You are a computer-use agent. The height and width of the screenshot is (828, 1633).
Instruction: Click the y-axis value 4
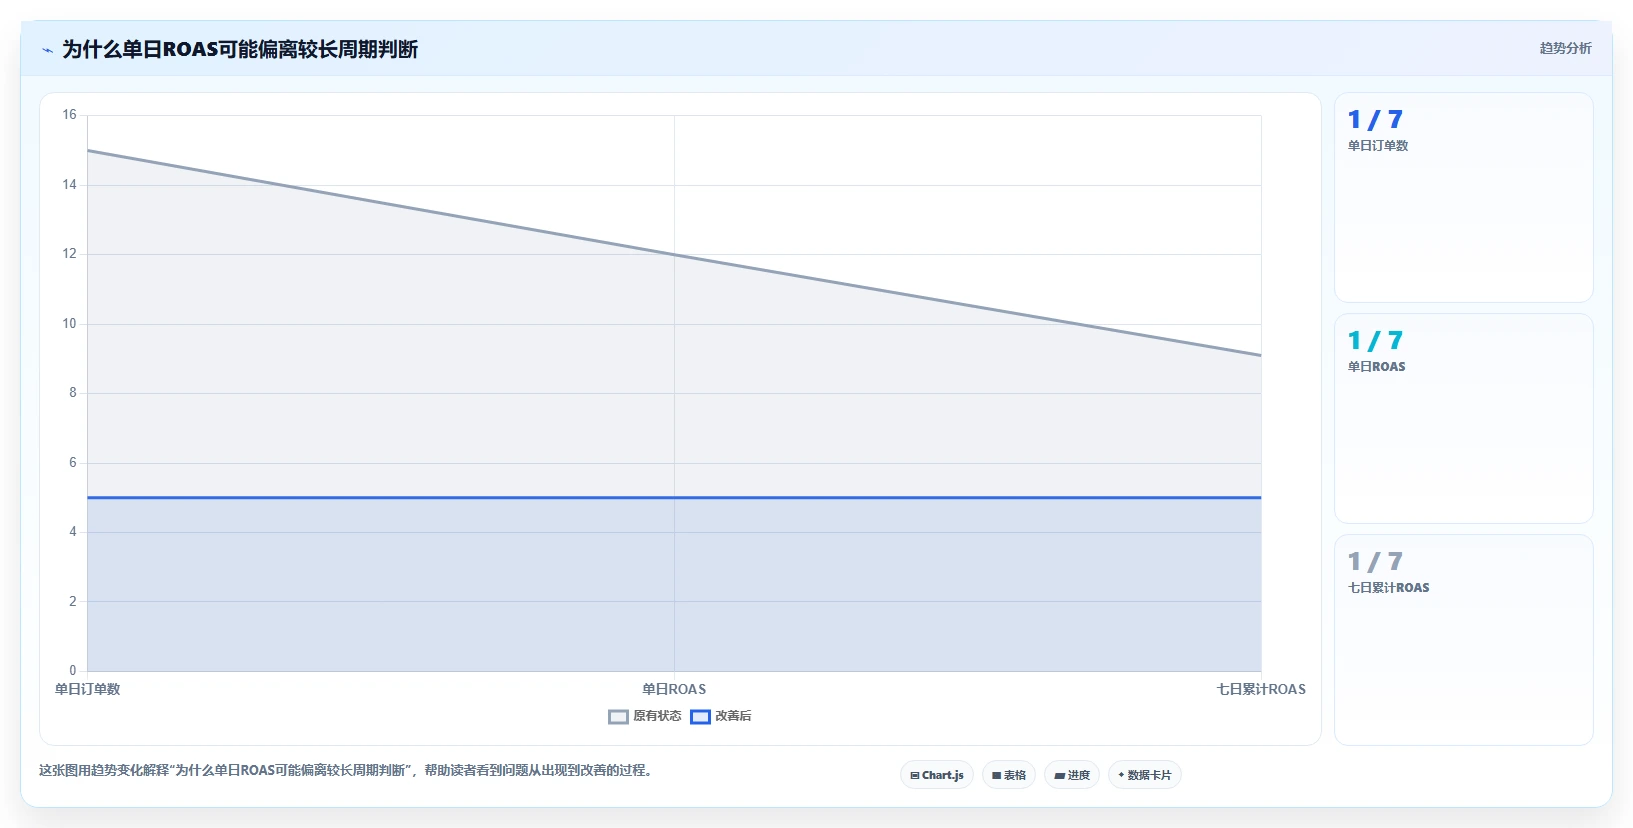[x=72, y=532]
